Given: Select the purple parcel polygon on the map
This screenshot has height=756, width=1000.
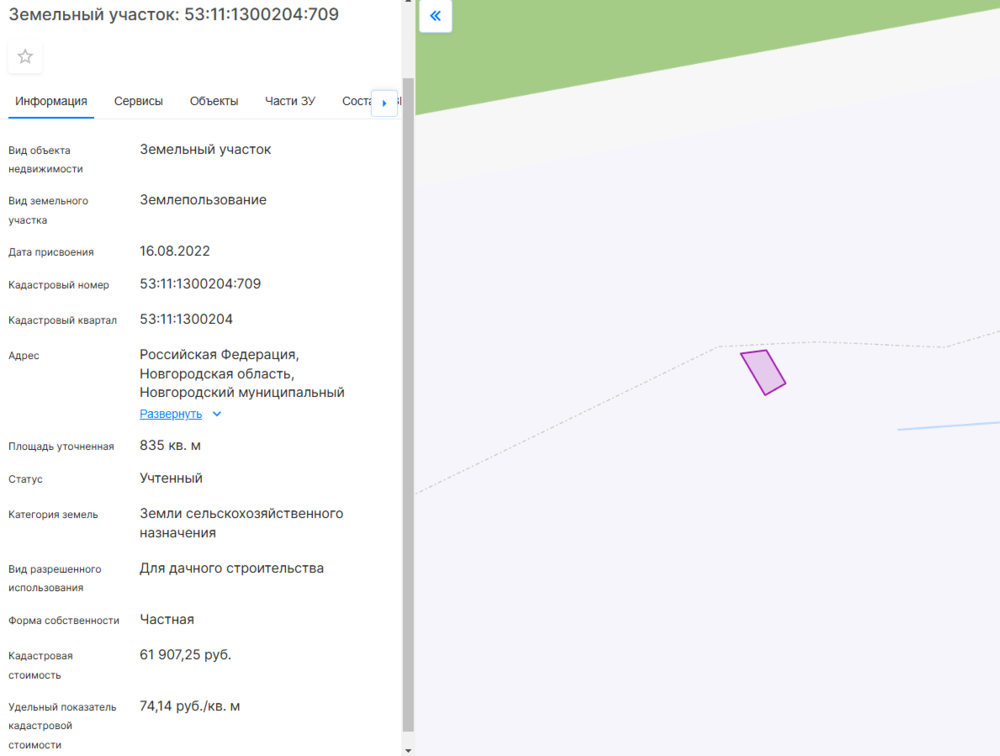Looking at the screenshot, I should point(763,372).
